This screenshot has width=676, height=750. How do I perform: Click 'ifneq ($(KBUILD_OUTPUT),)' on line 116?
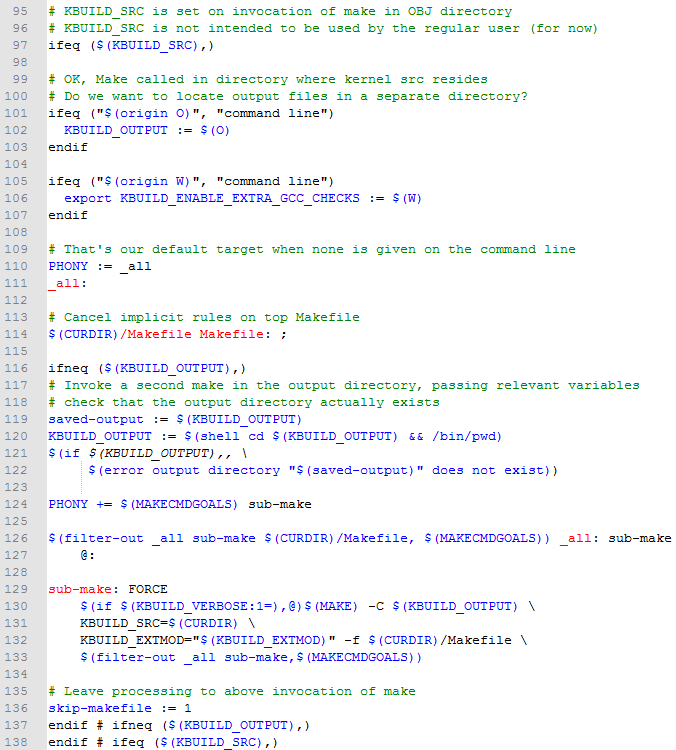(147, 368)
